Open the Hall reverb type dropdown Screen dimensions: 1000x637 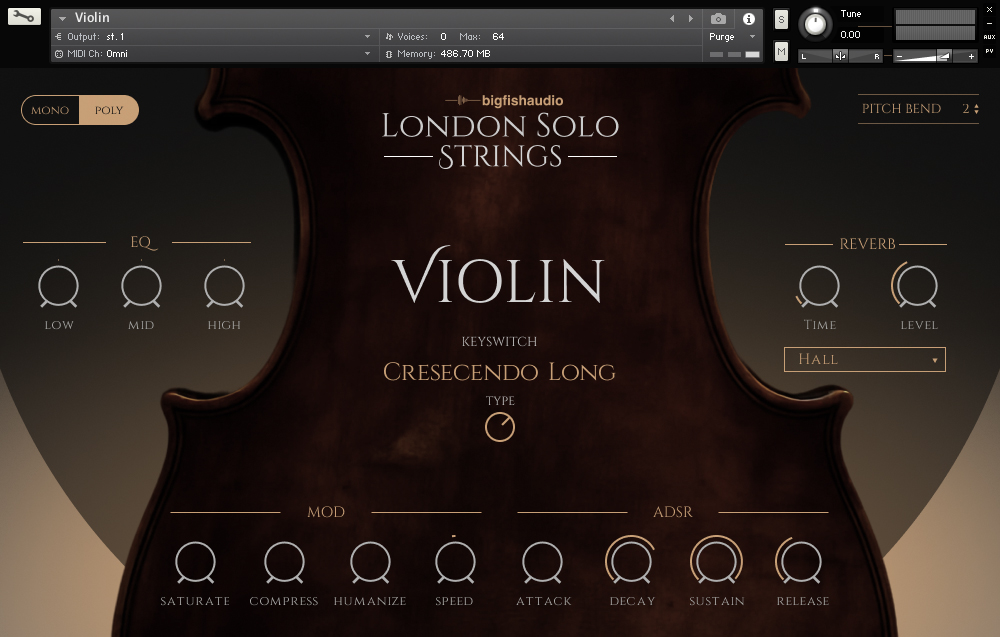(864, 360)
